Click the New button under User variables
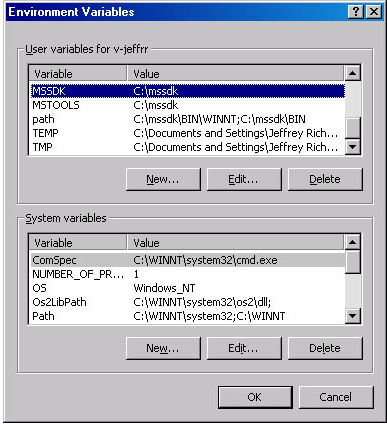The image size is (387, 424). (x=163, y=179)
